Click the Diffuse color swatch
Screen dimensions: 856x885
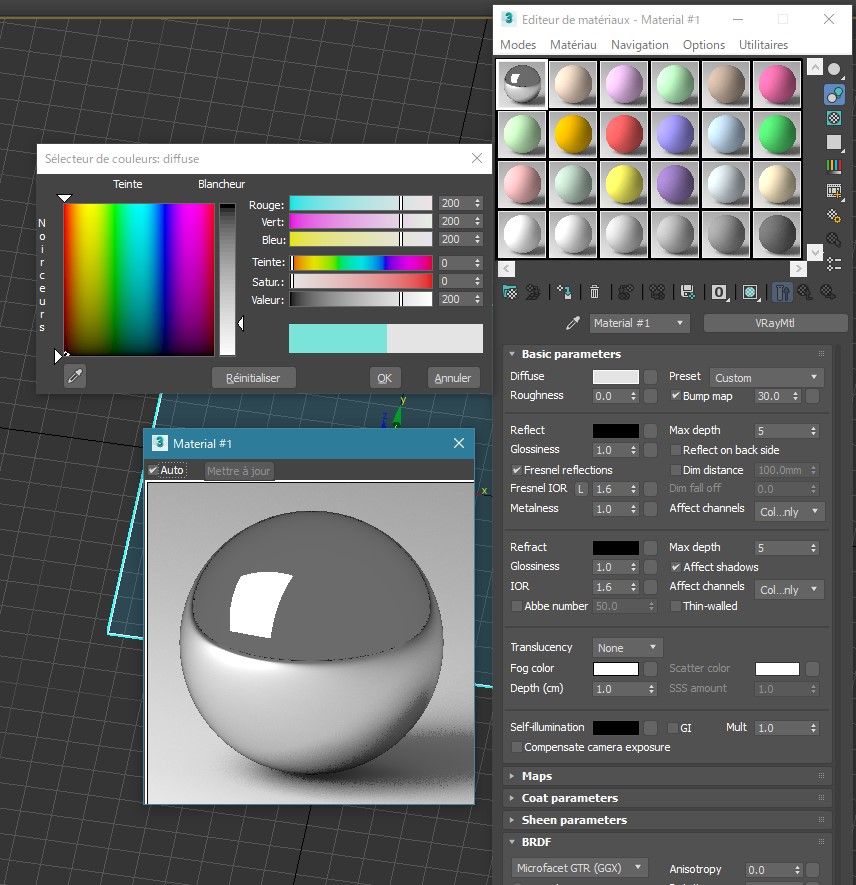tap(615, 377)
